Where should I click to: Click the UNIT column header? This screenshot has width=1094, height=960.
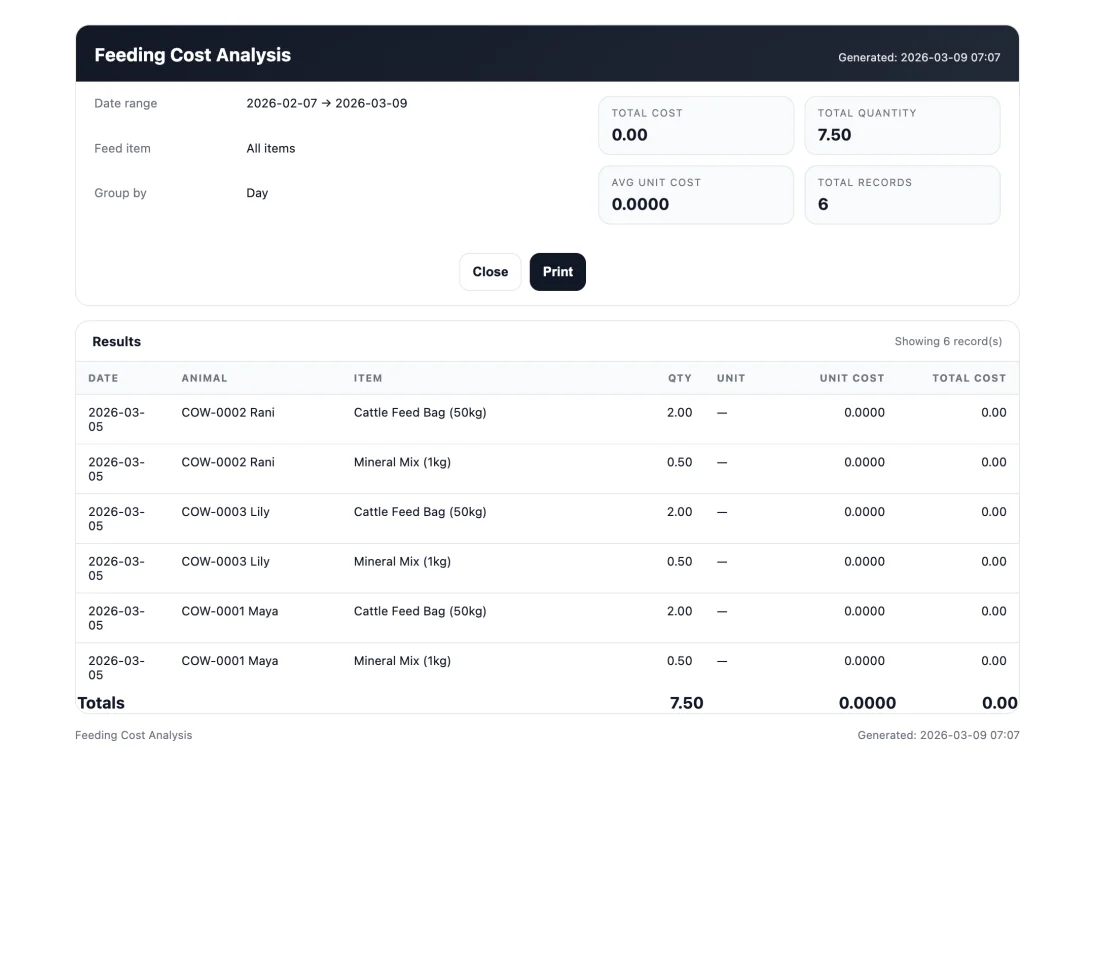pos(730,378)
